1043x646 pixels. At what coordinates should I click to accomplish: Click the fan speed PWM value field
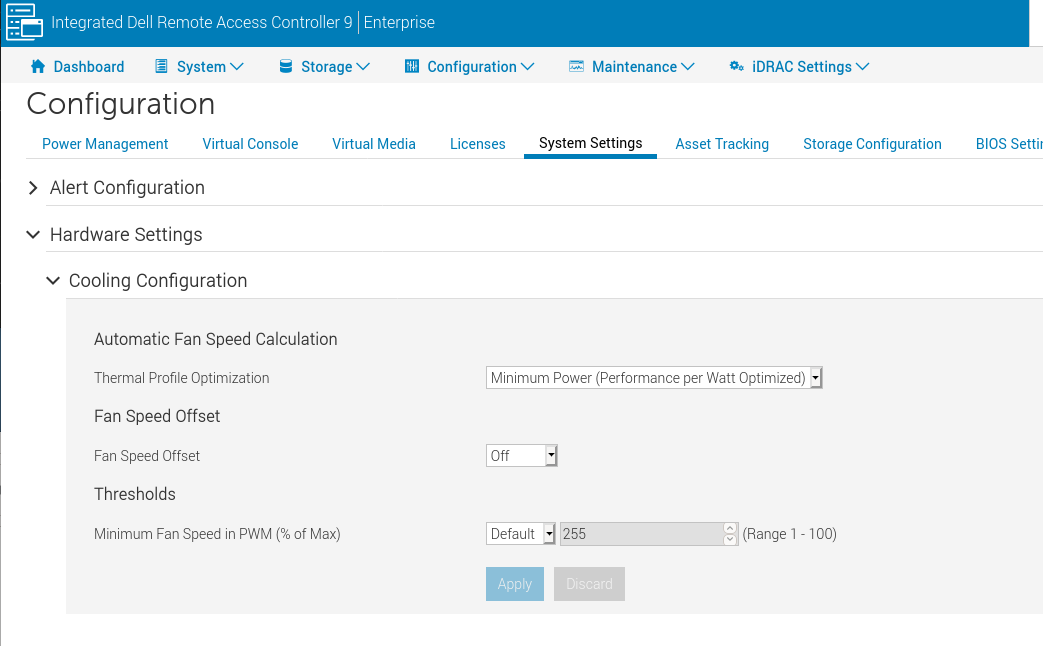pyautogui.click(x=641, y=534)
